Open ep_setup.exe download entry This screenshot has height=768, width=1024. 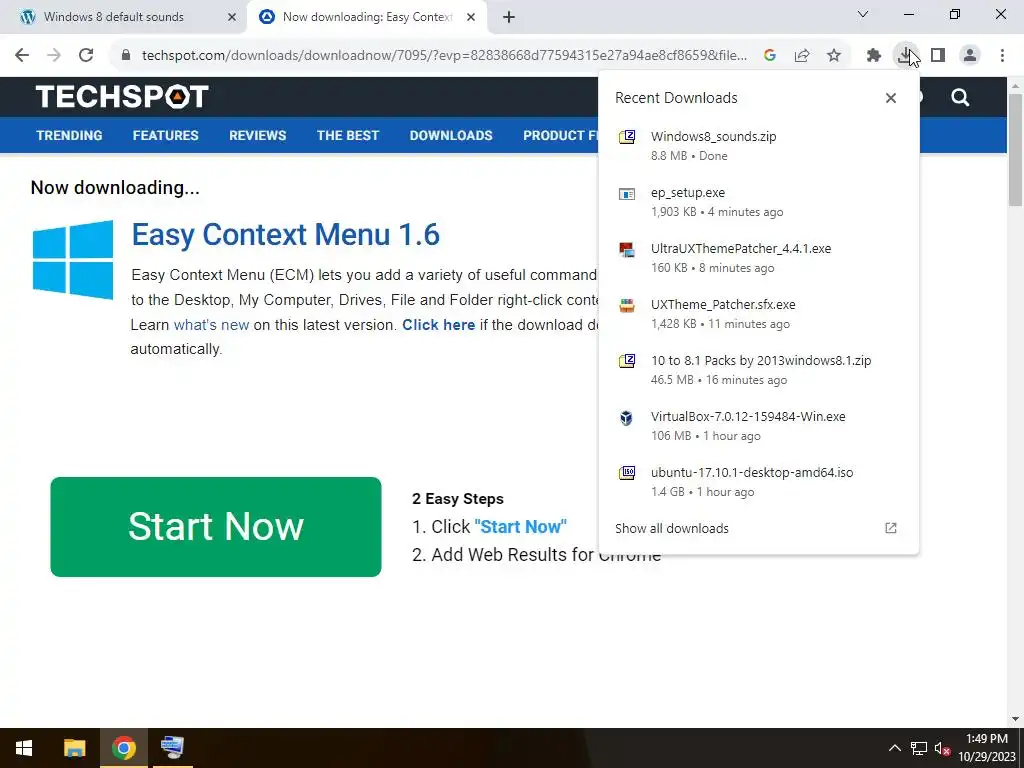pyautogui.click(x=758, y=202)
